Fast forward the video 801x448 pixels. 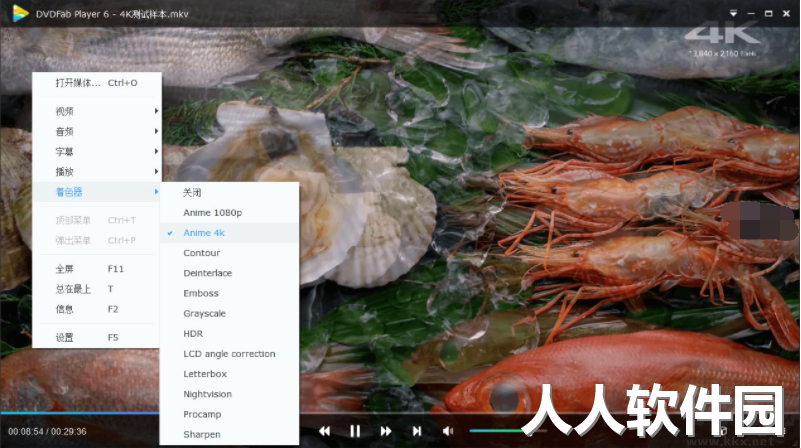(x=386, y=431)
